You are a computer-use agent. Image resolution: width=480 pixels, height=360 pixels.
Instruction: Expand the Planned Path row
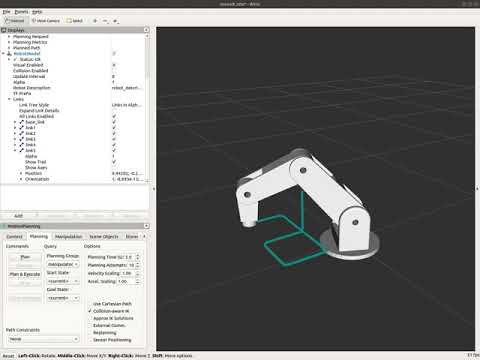[9, 48]
